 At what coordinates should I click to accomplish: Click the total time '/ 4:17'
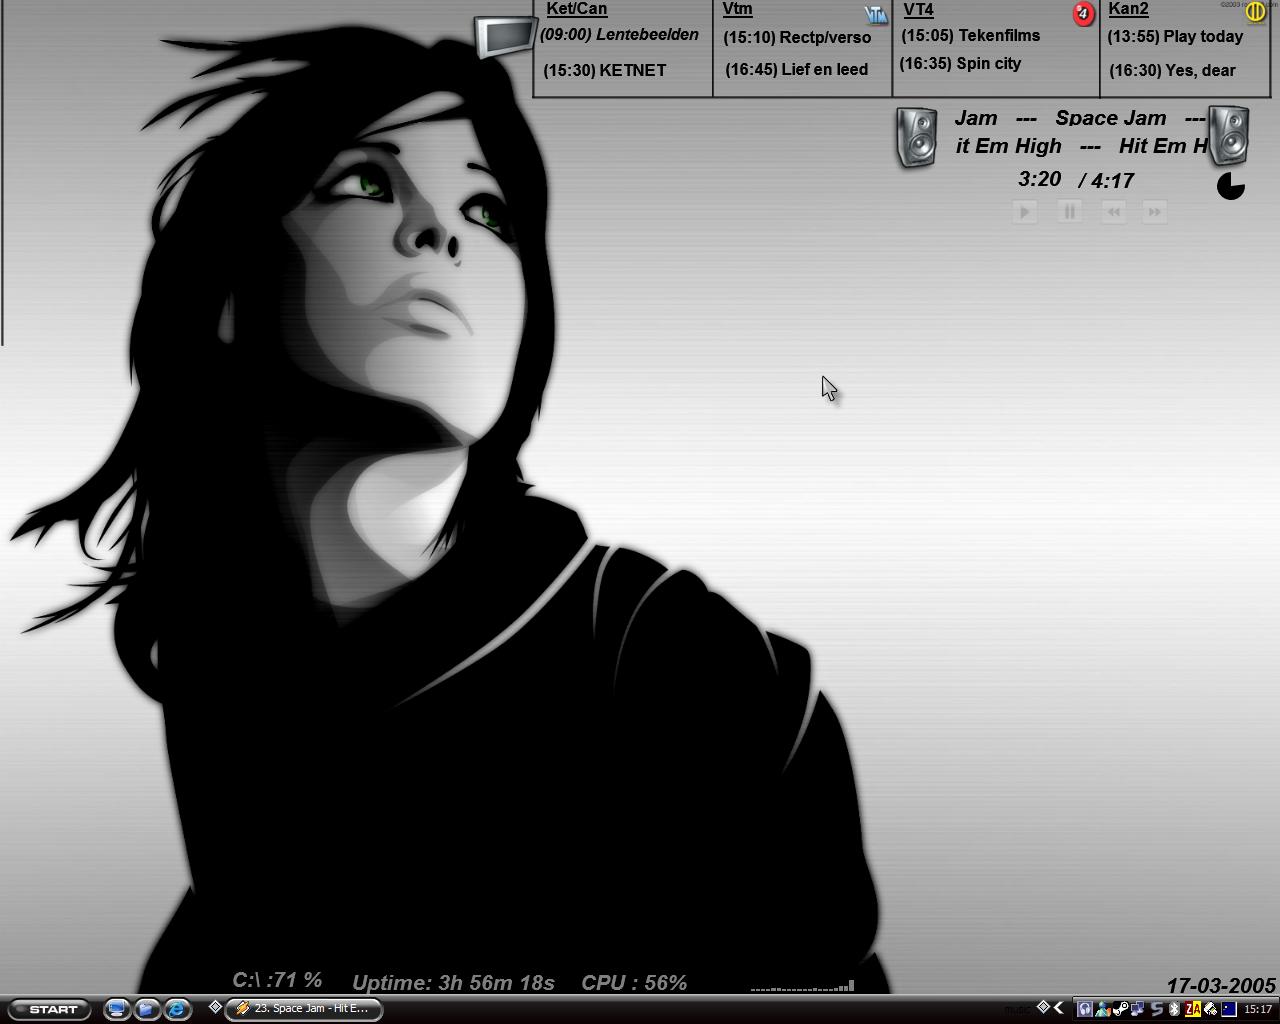(1106, 181)
